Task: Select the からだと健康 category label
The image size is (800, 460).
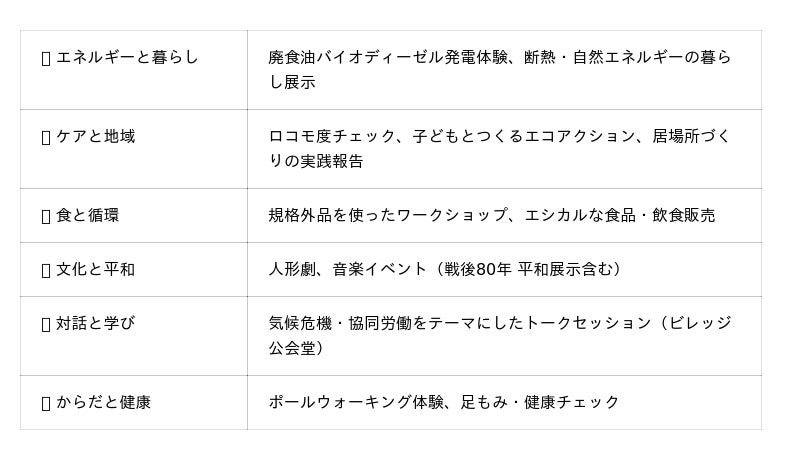Action: coord(103,402)
